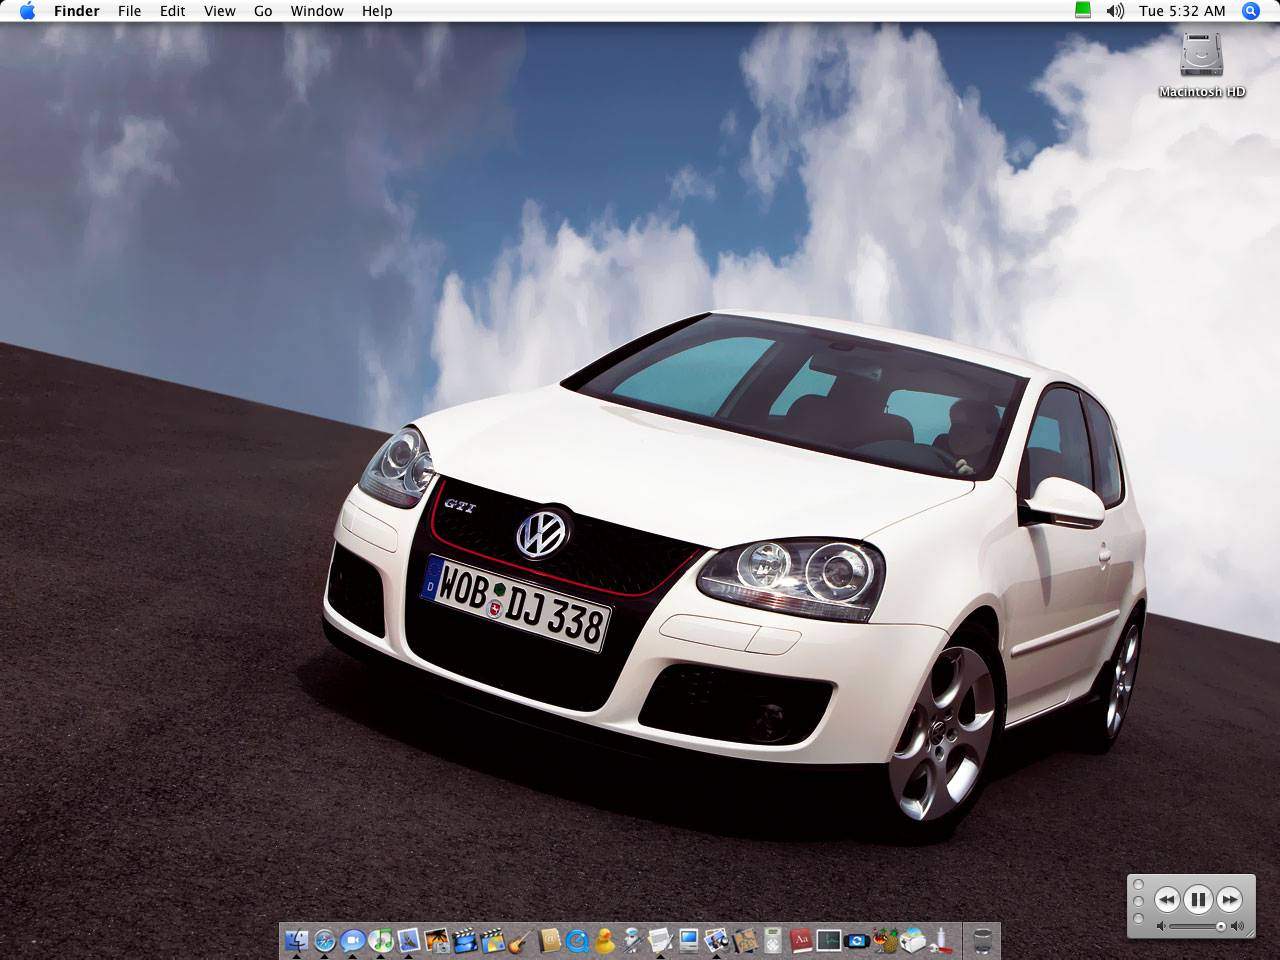Launch iTunes from the Dock
The width and height of the screenshot is (1280, 960).
[376, 940]
